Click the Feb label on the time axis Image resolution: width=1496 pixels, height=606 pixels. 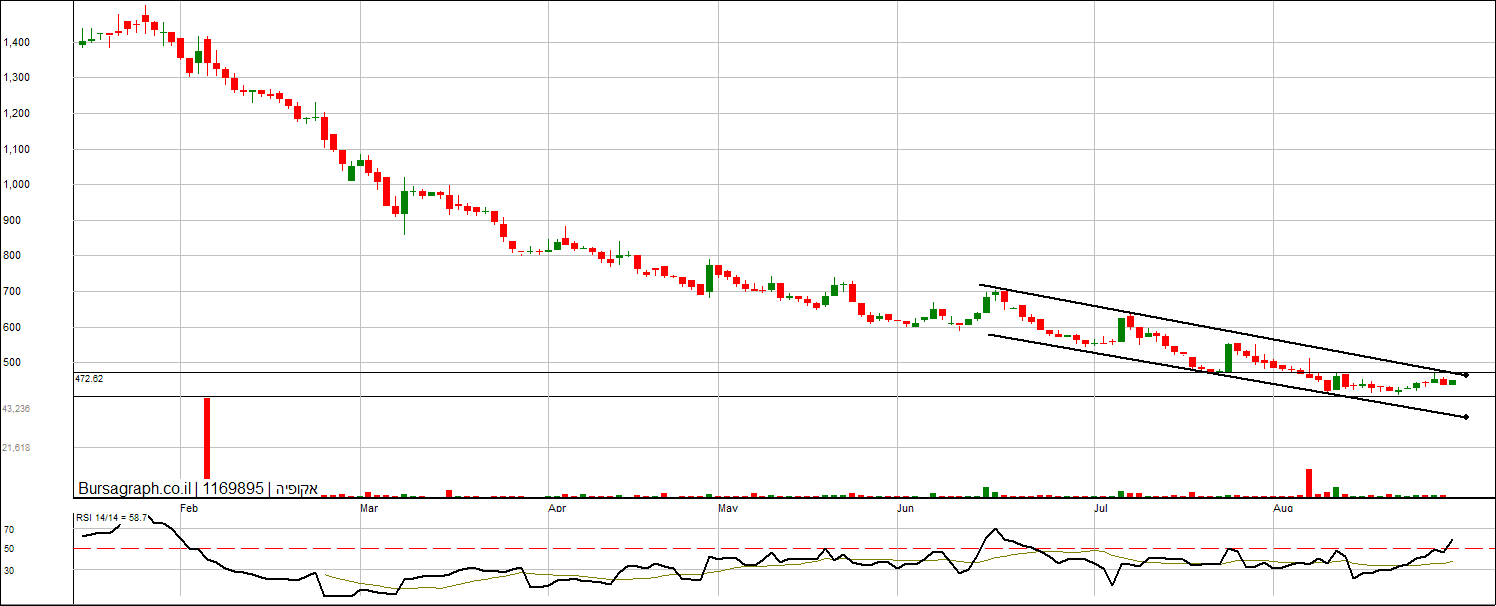187,509
